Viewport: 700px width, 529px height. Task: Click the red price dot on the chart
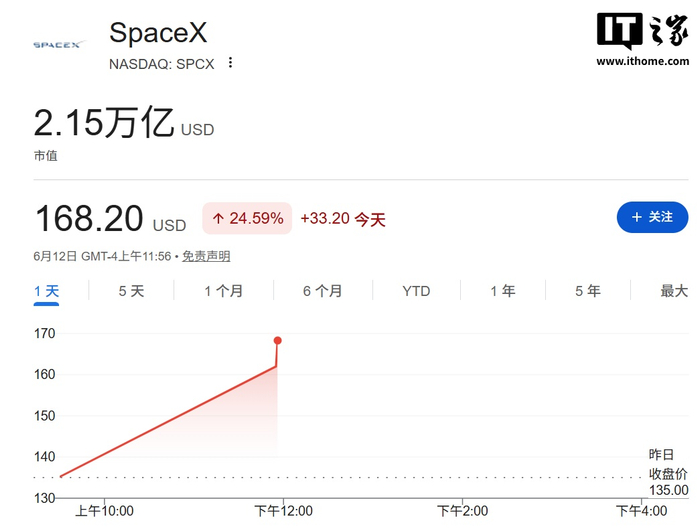pos(277,341)
